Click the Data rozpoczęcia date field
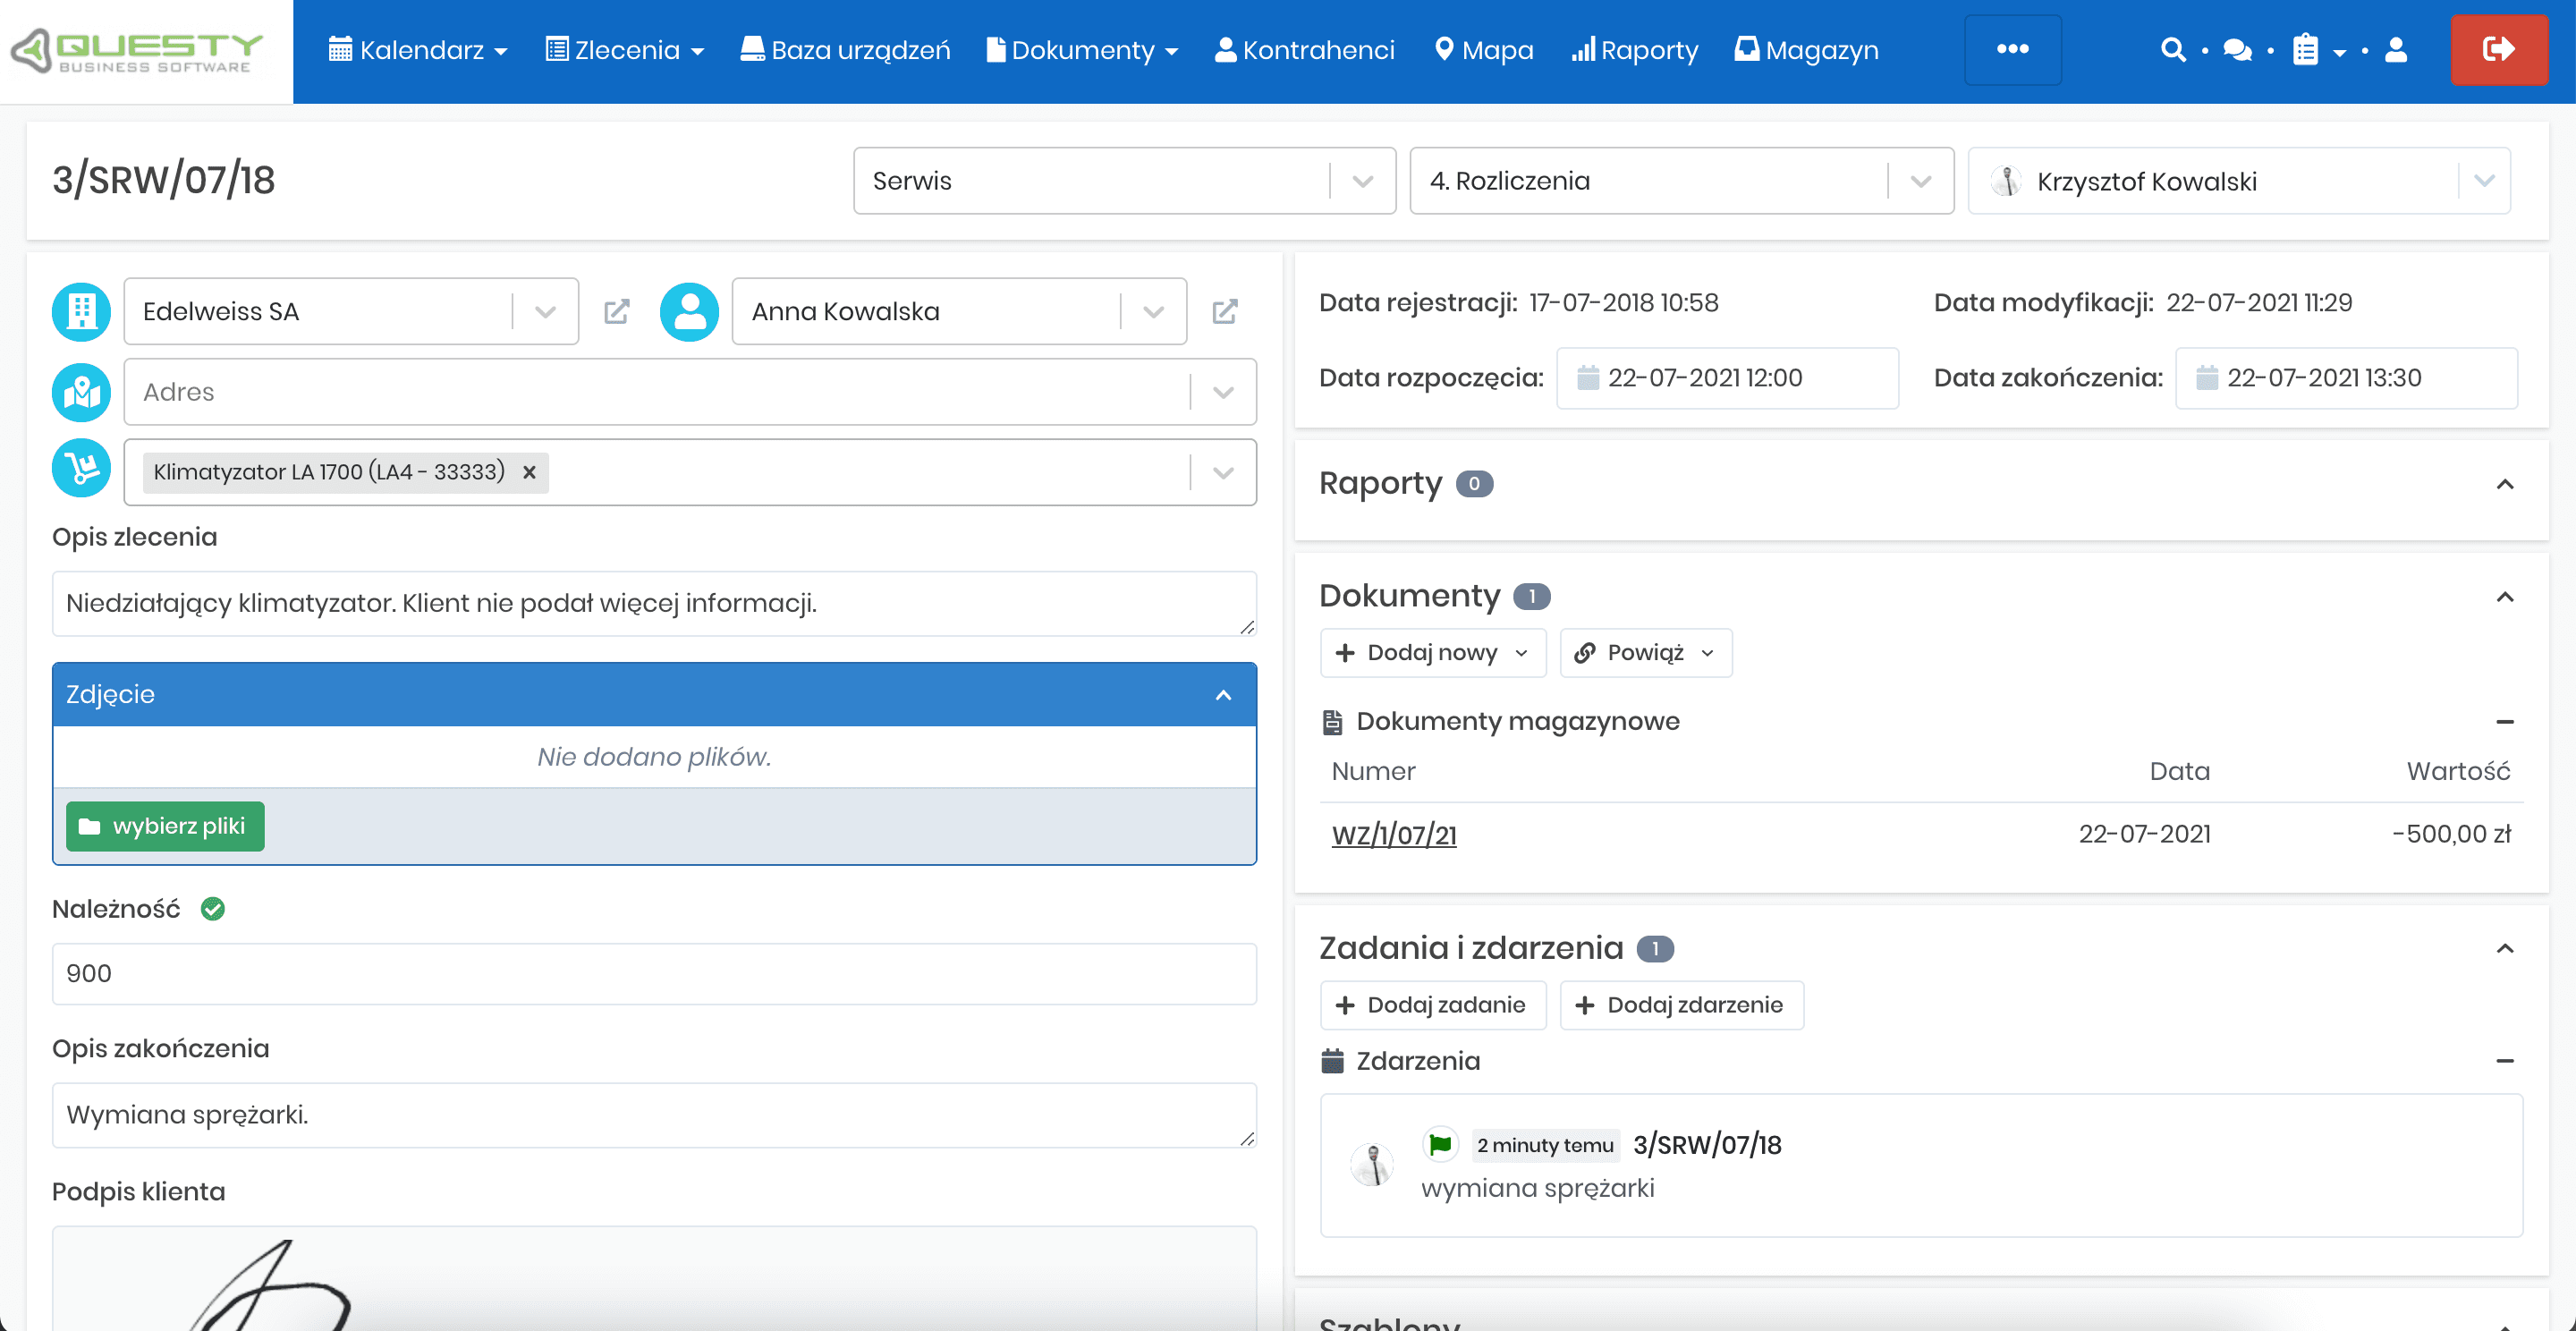2576x1331 pixels. [1727, 378]
